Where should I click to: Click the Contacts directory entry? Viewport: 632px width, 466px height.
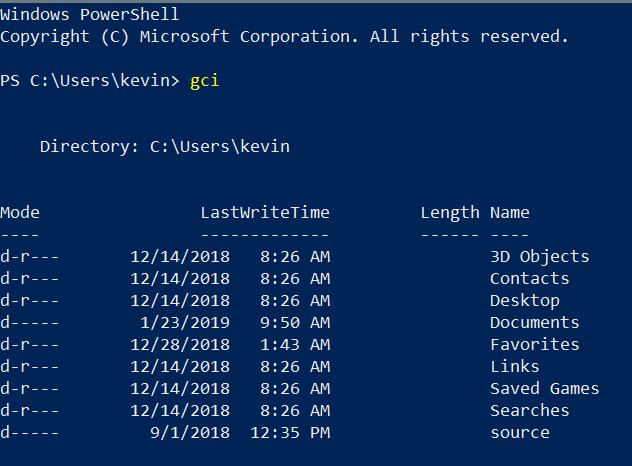pyautogui.click(x=529, y=279)
